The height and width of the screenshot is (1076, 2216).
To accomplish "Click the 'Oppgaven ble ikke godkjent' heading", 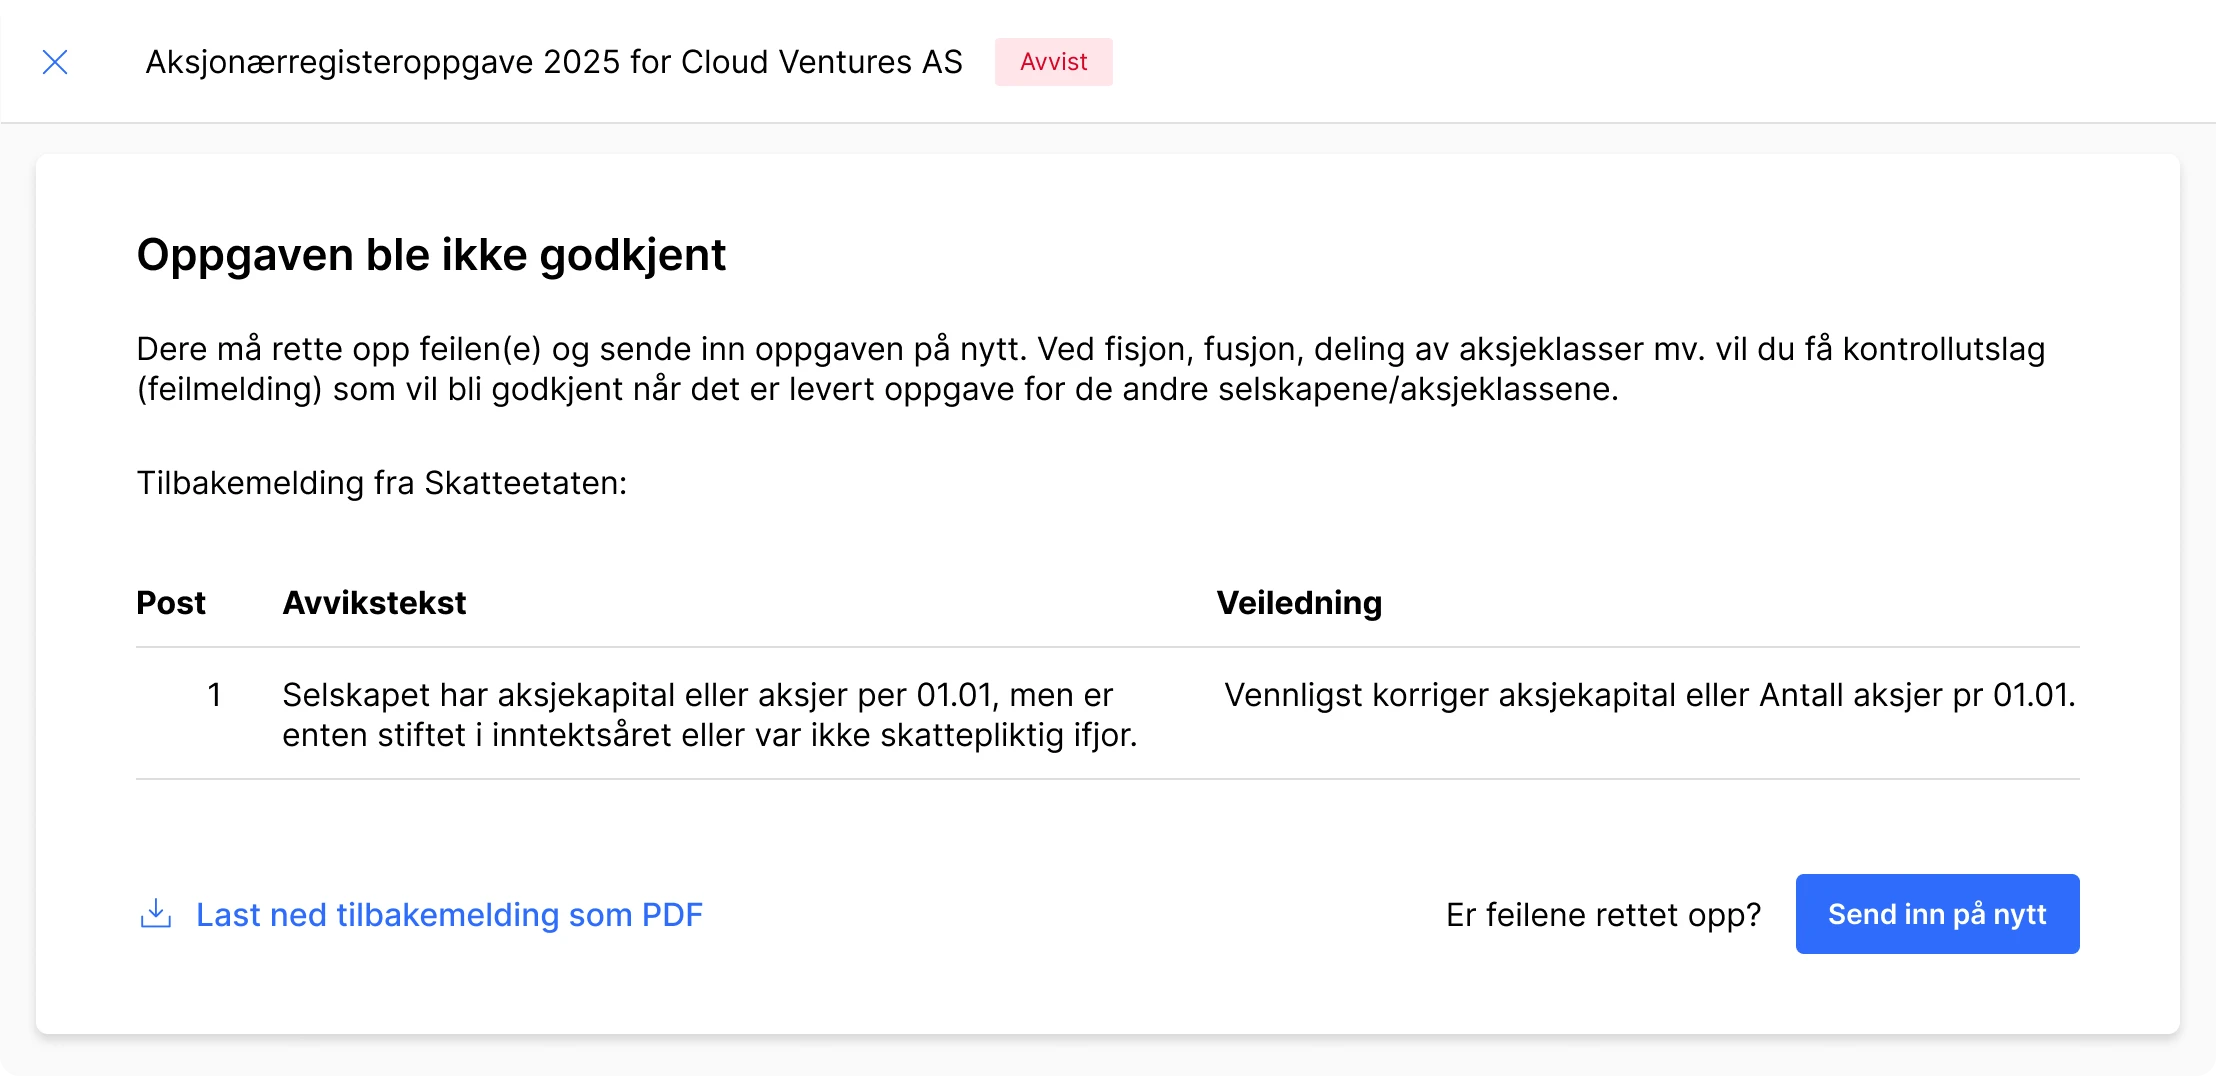I will click(x=431, y=255).
